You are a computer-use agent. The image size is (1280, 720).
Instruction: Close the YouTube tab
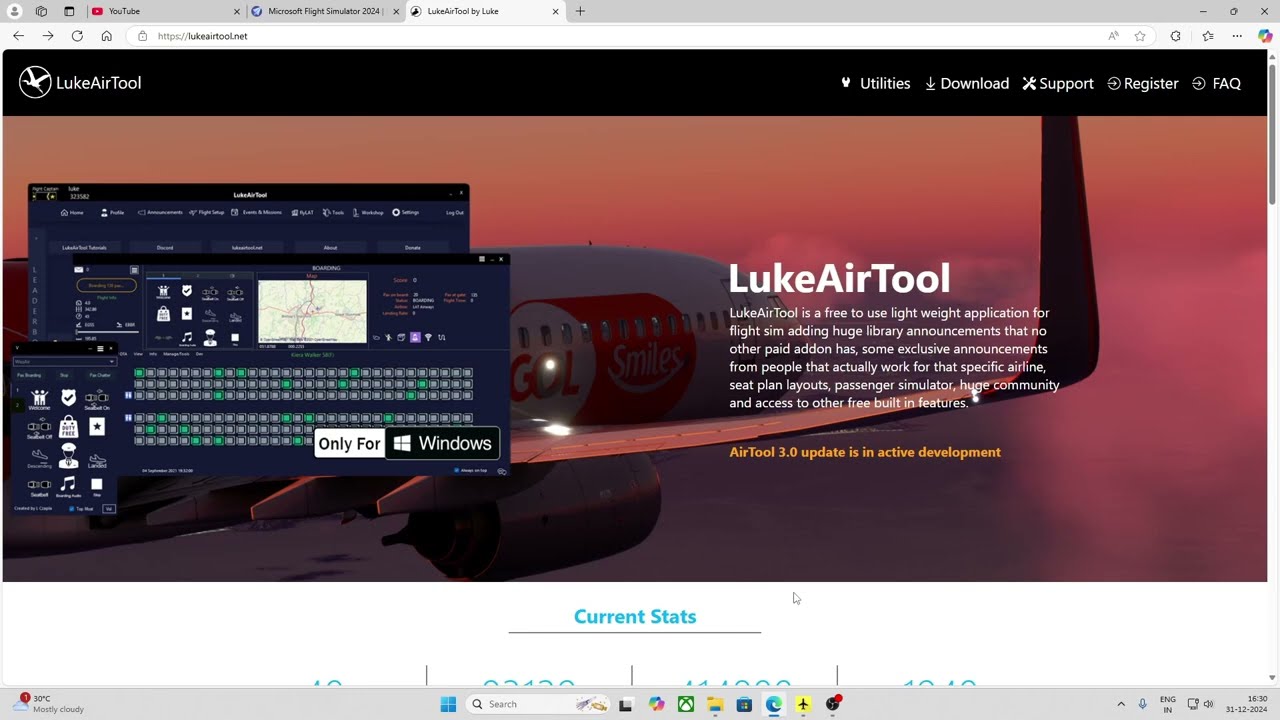coord(237,11)
